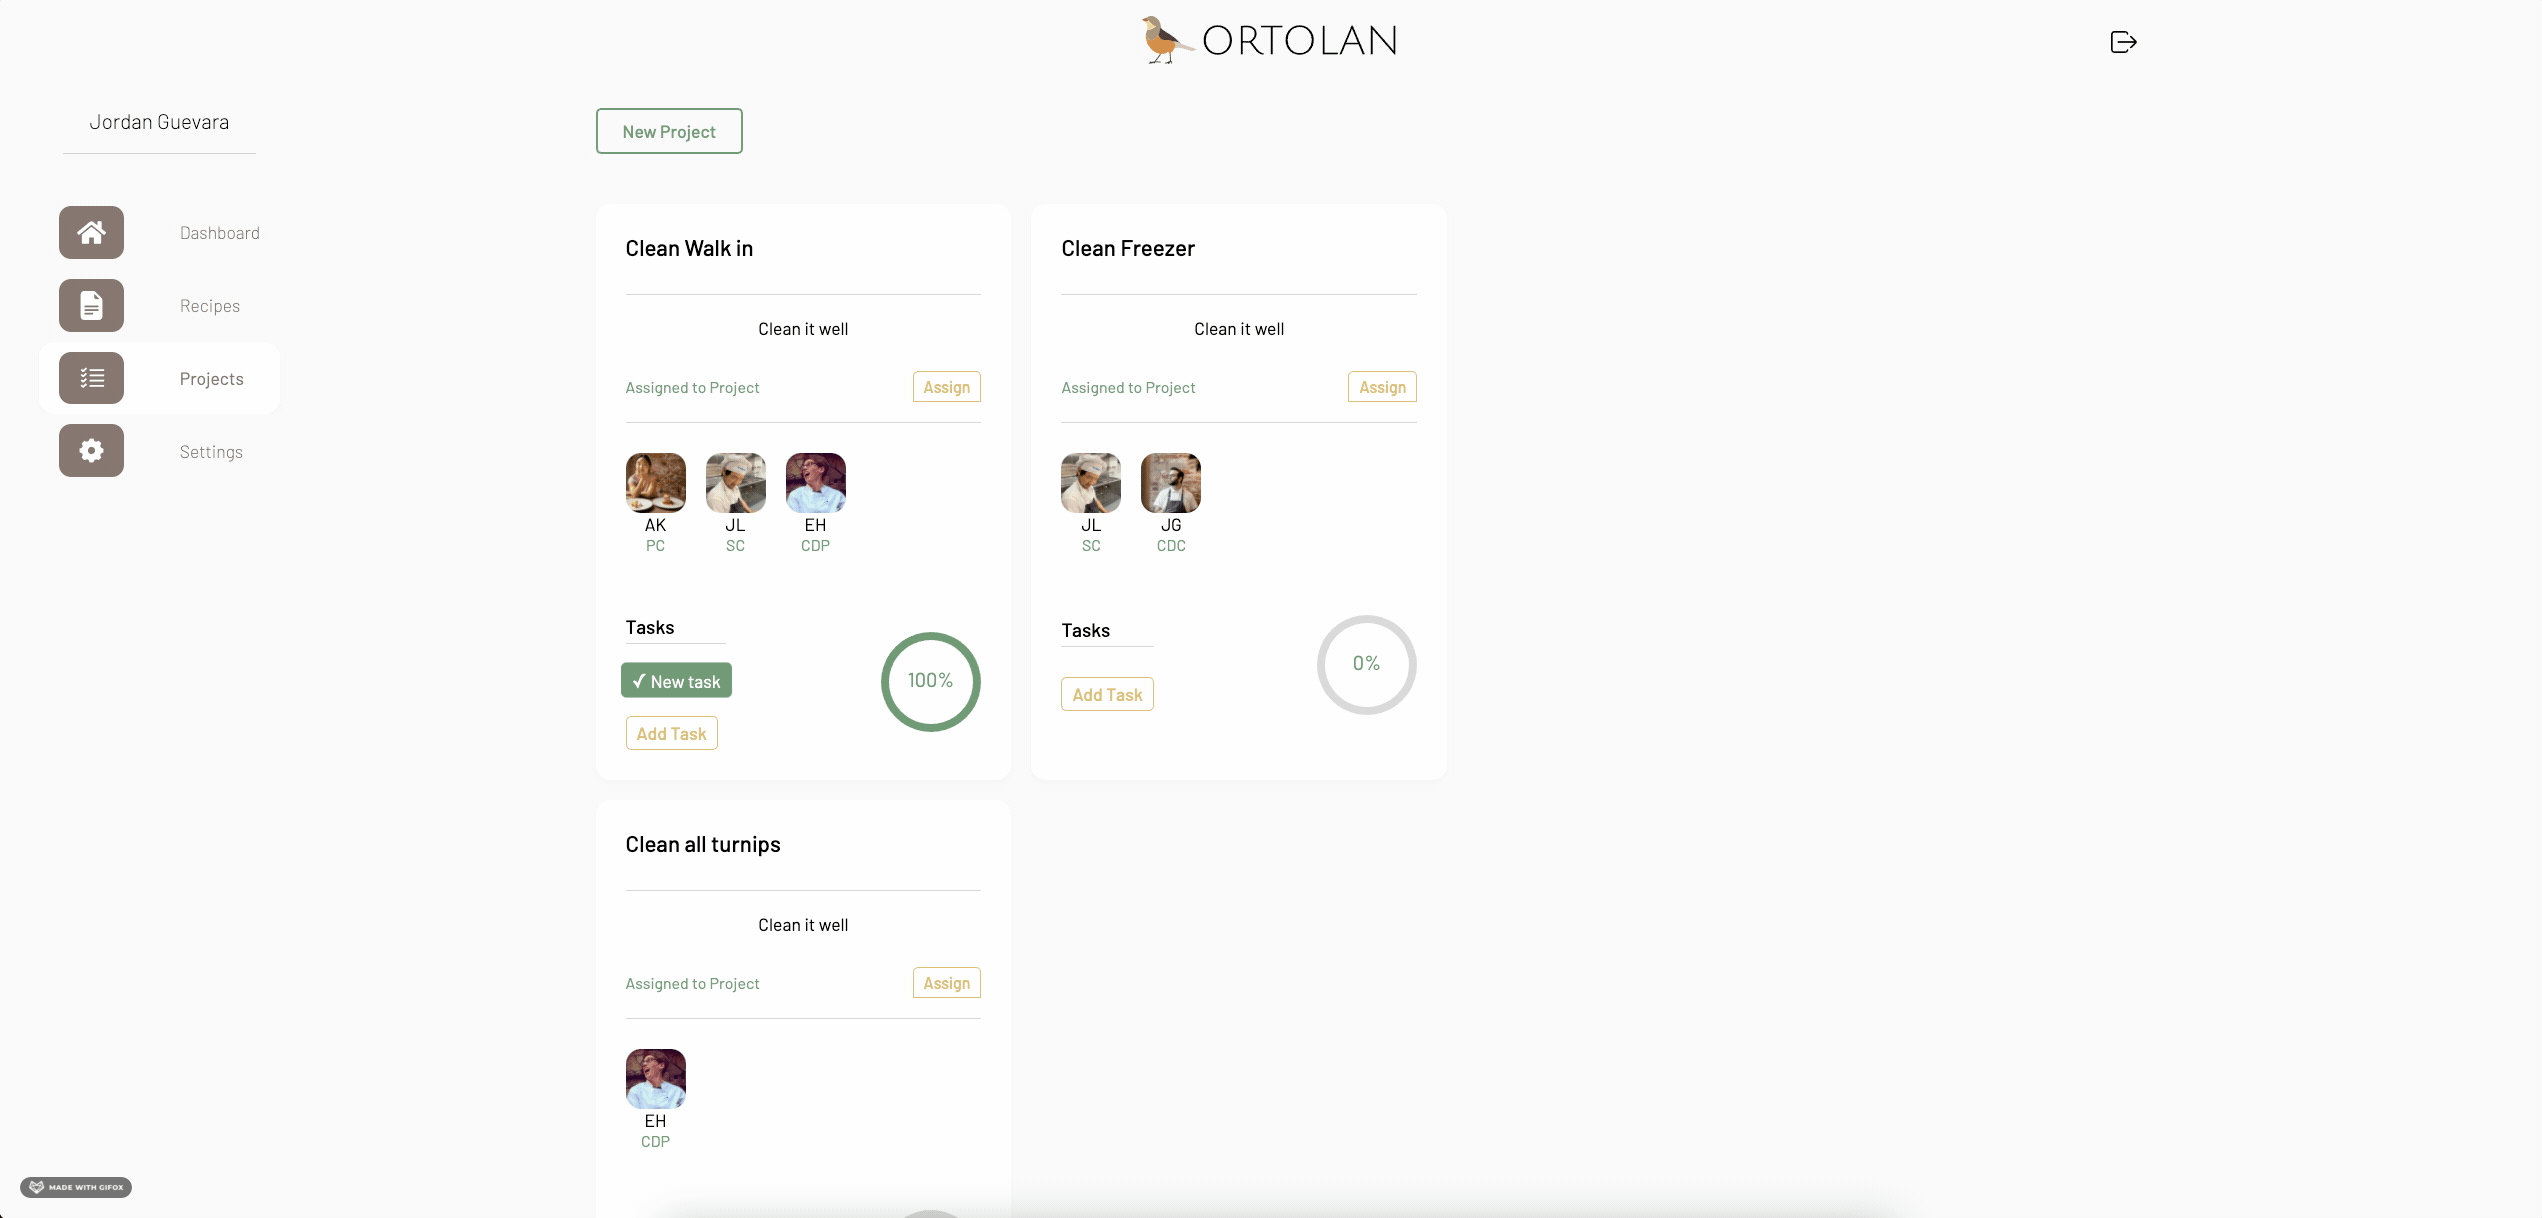The width and height of the screenshot is (2542, 1218).
Task: Click the 100% progress circle
Action: tap(930, 681)
